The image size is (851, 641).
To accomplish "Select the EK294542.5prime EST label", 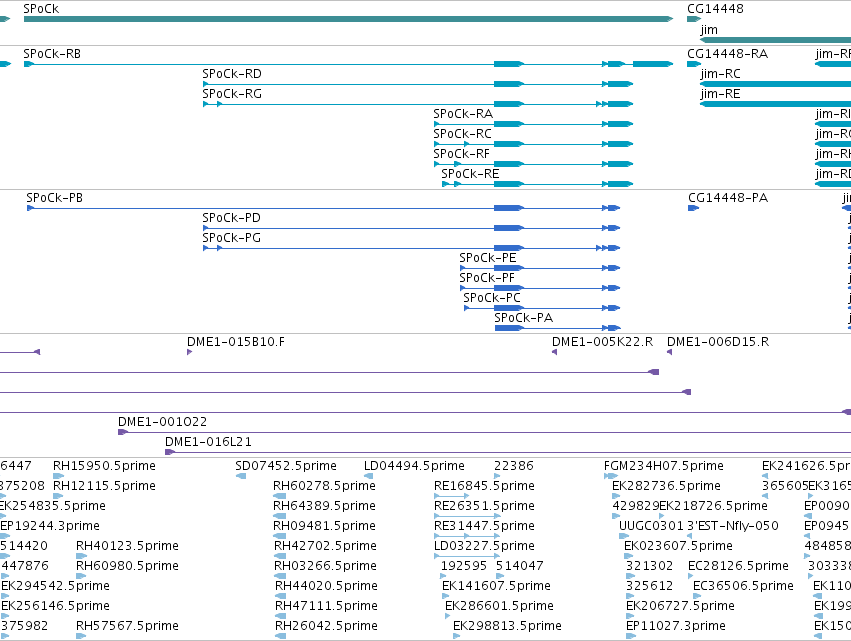I will point(55,586).
